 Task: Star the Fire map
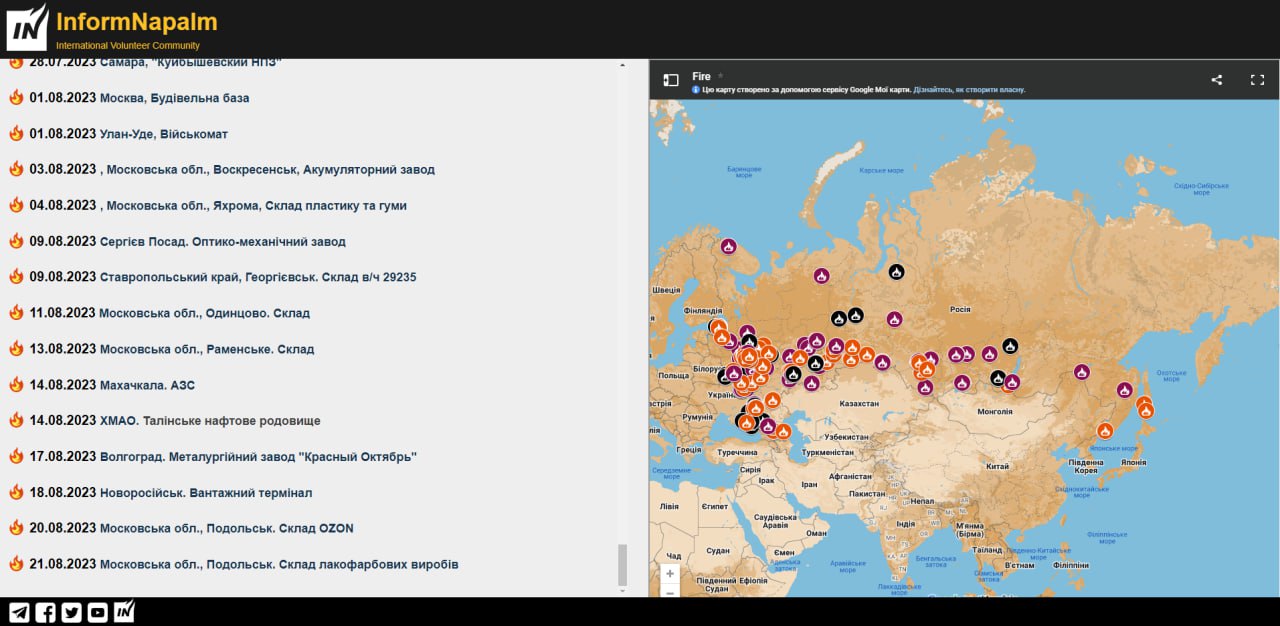pyautogui.click(x=720, y=76)
